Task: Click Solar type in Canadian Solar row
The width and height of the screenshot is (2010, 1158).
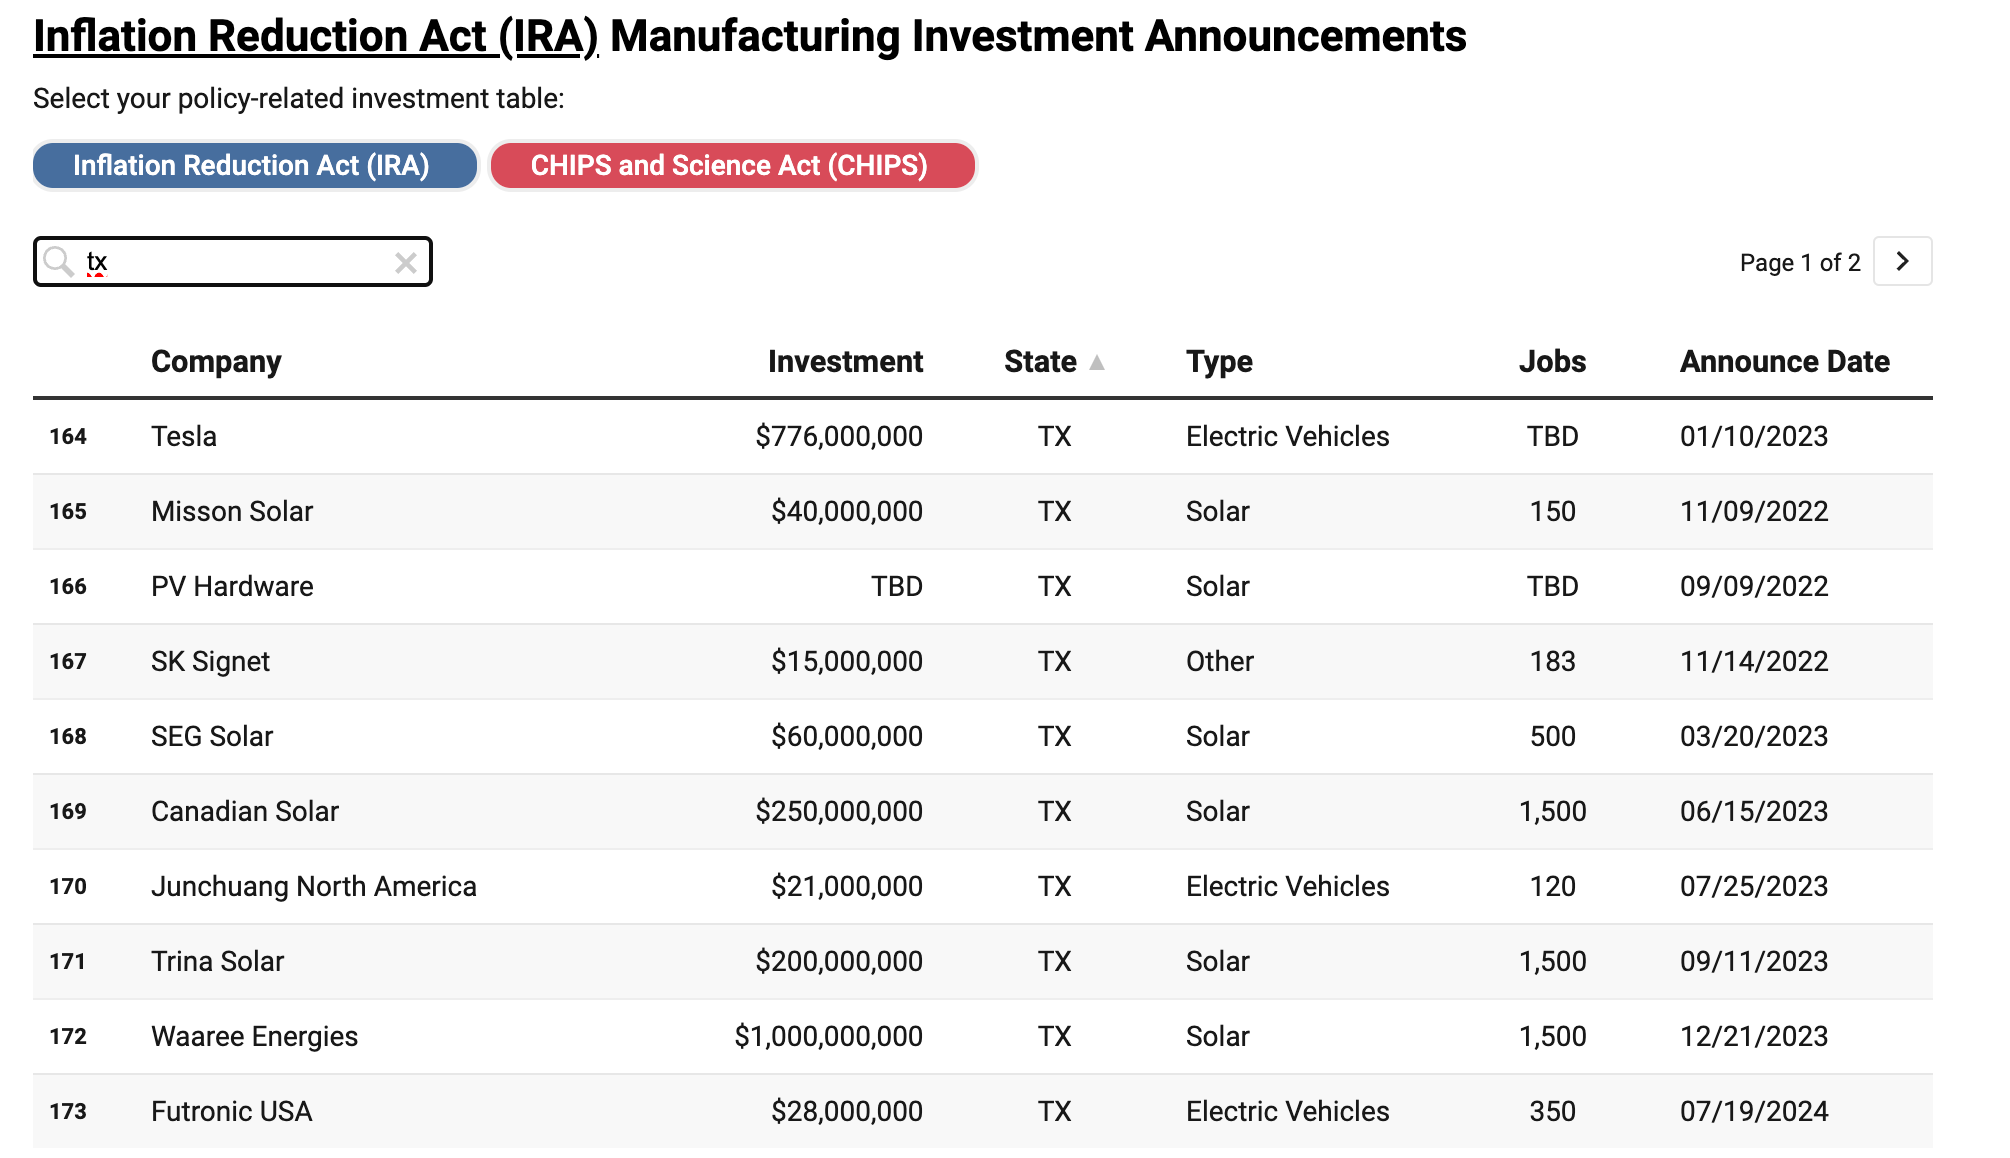Action: [1217, 811]
